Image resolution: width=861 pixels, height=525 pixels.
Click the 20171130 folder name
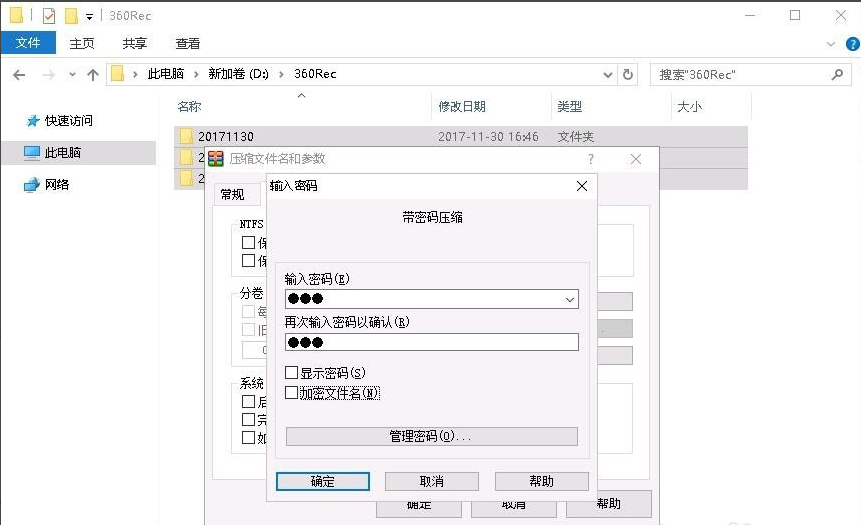tap(226, 137)
